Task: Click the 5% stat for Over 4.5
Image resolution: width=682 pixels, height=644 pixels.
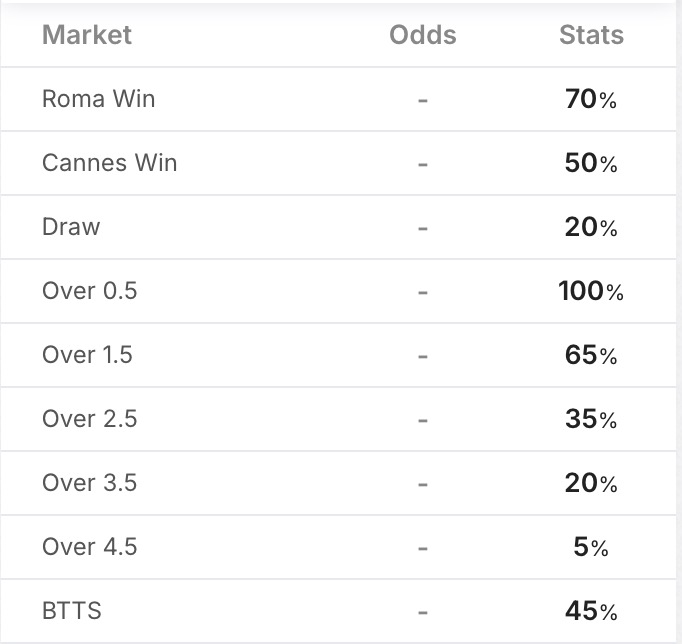Action: (591, 547)
